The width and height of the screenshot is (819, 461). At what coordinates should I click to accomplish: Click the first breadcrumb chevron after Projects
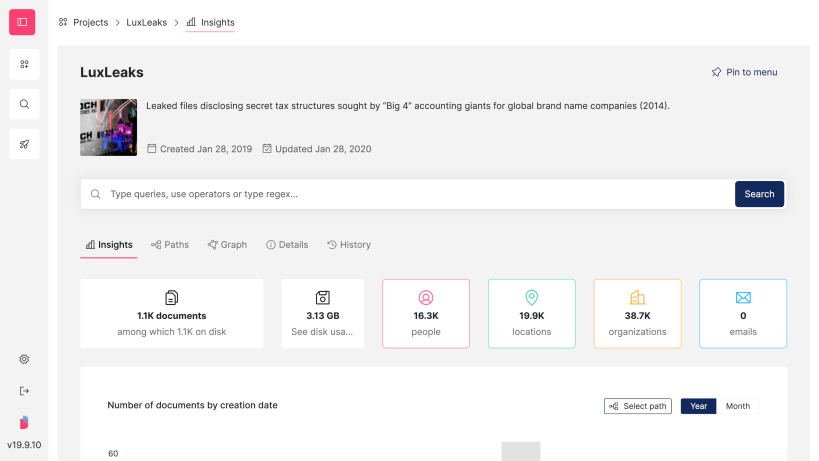(118, 22)
